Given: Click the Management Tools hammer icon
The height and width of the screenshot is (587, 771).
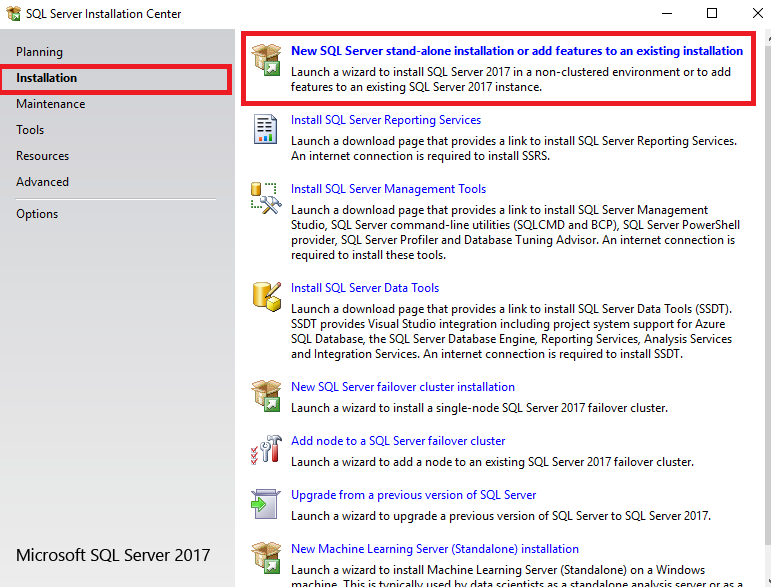Looking at the screenshot, I should click(x=266, y=198).
